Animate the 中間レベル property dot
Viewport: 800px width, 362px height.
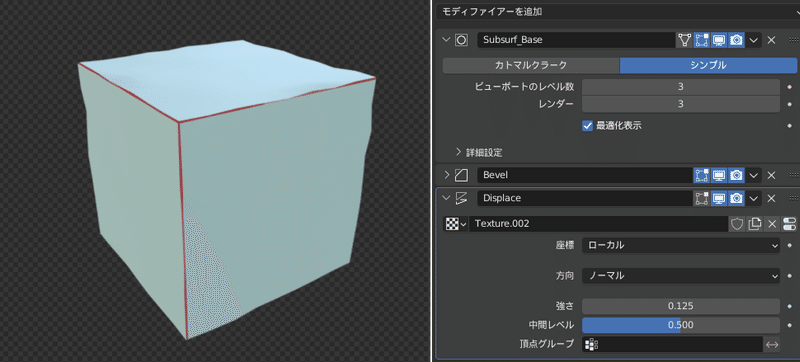click(790, 325)
